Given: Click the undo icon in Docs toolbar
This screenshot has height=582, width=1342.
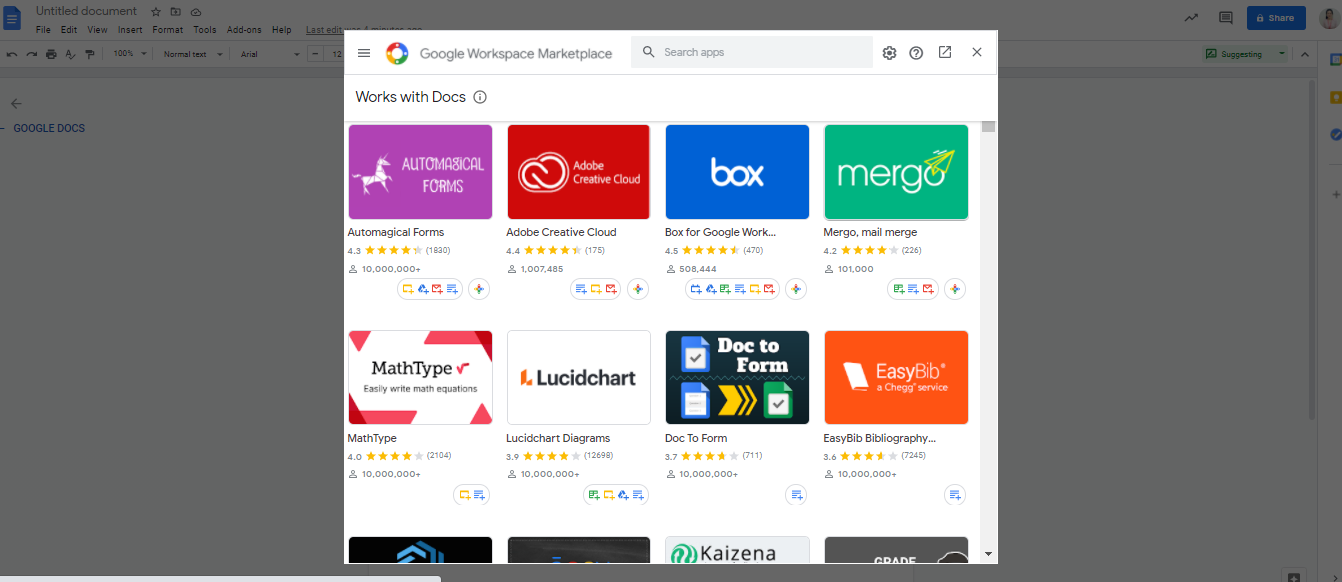Looking at the screenshot, I should (x=12, y=54).
